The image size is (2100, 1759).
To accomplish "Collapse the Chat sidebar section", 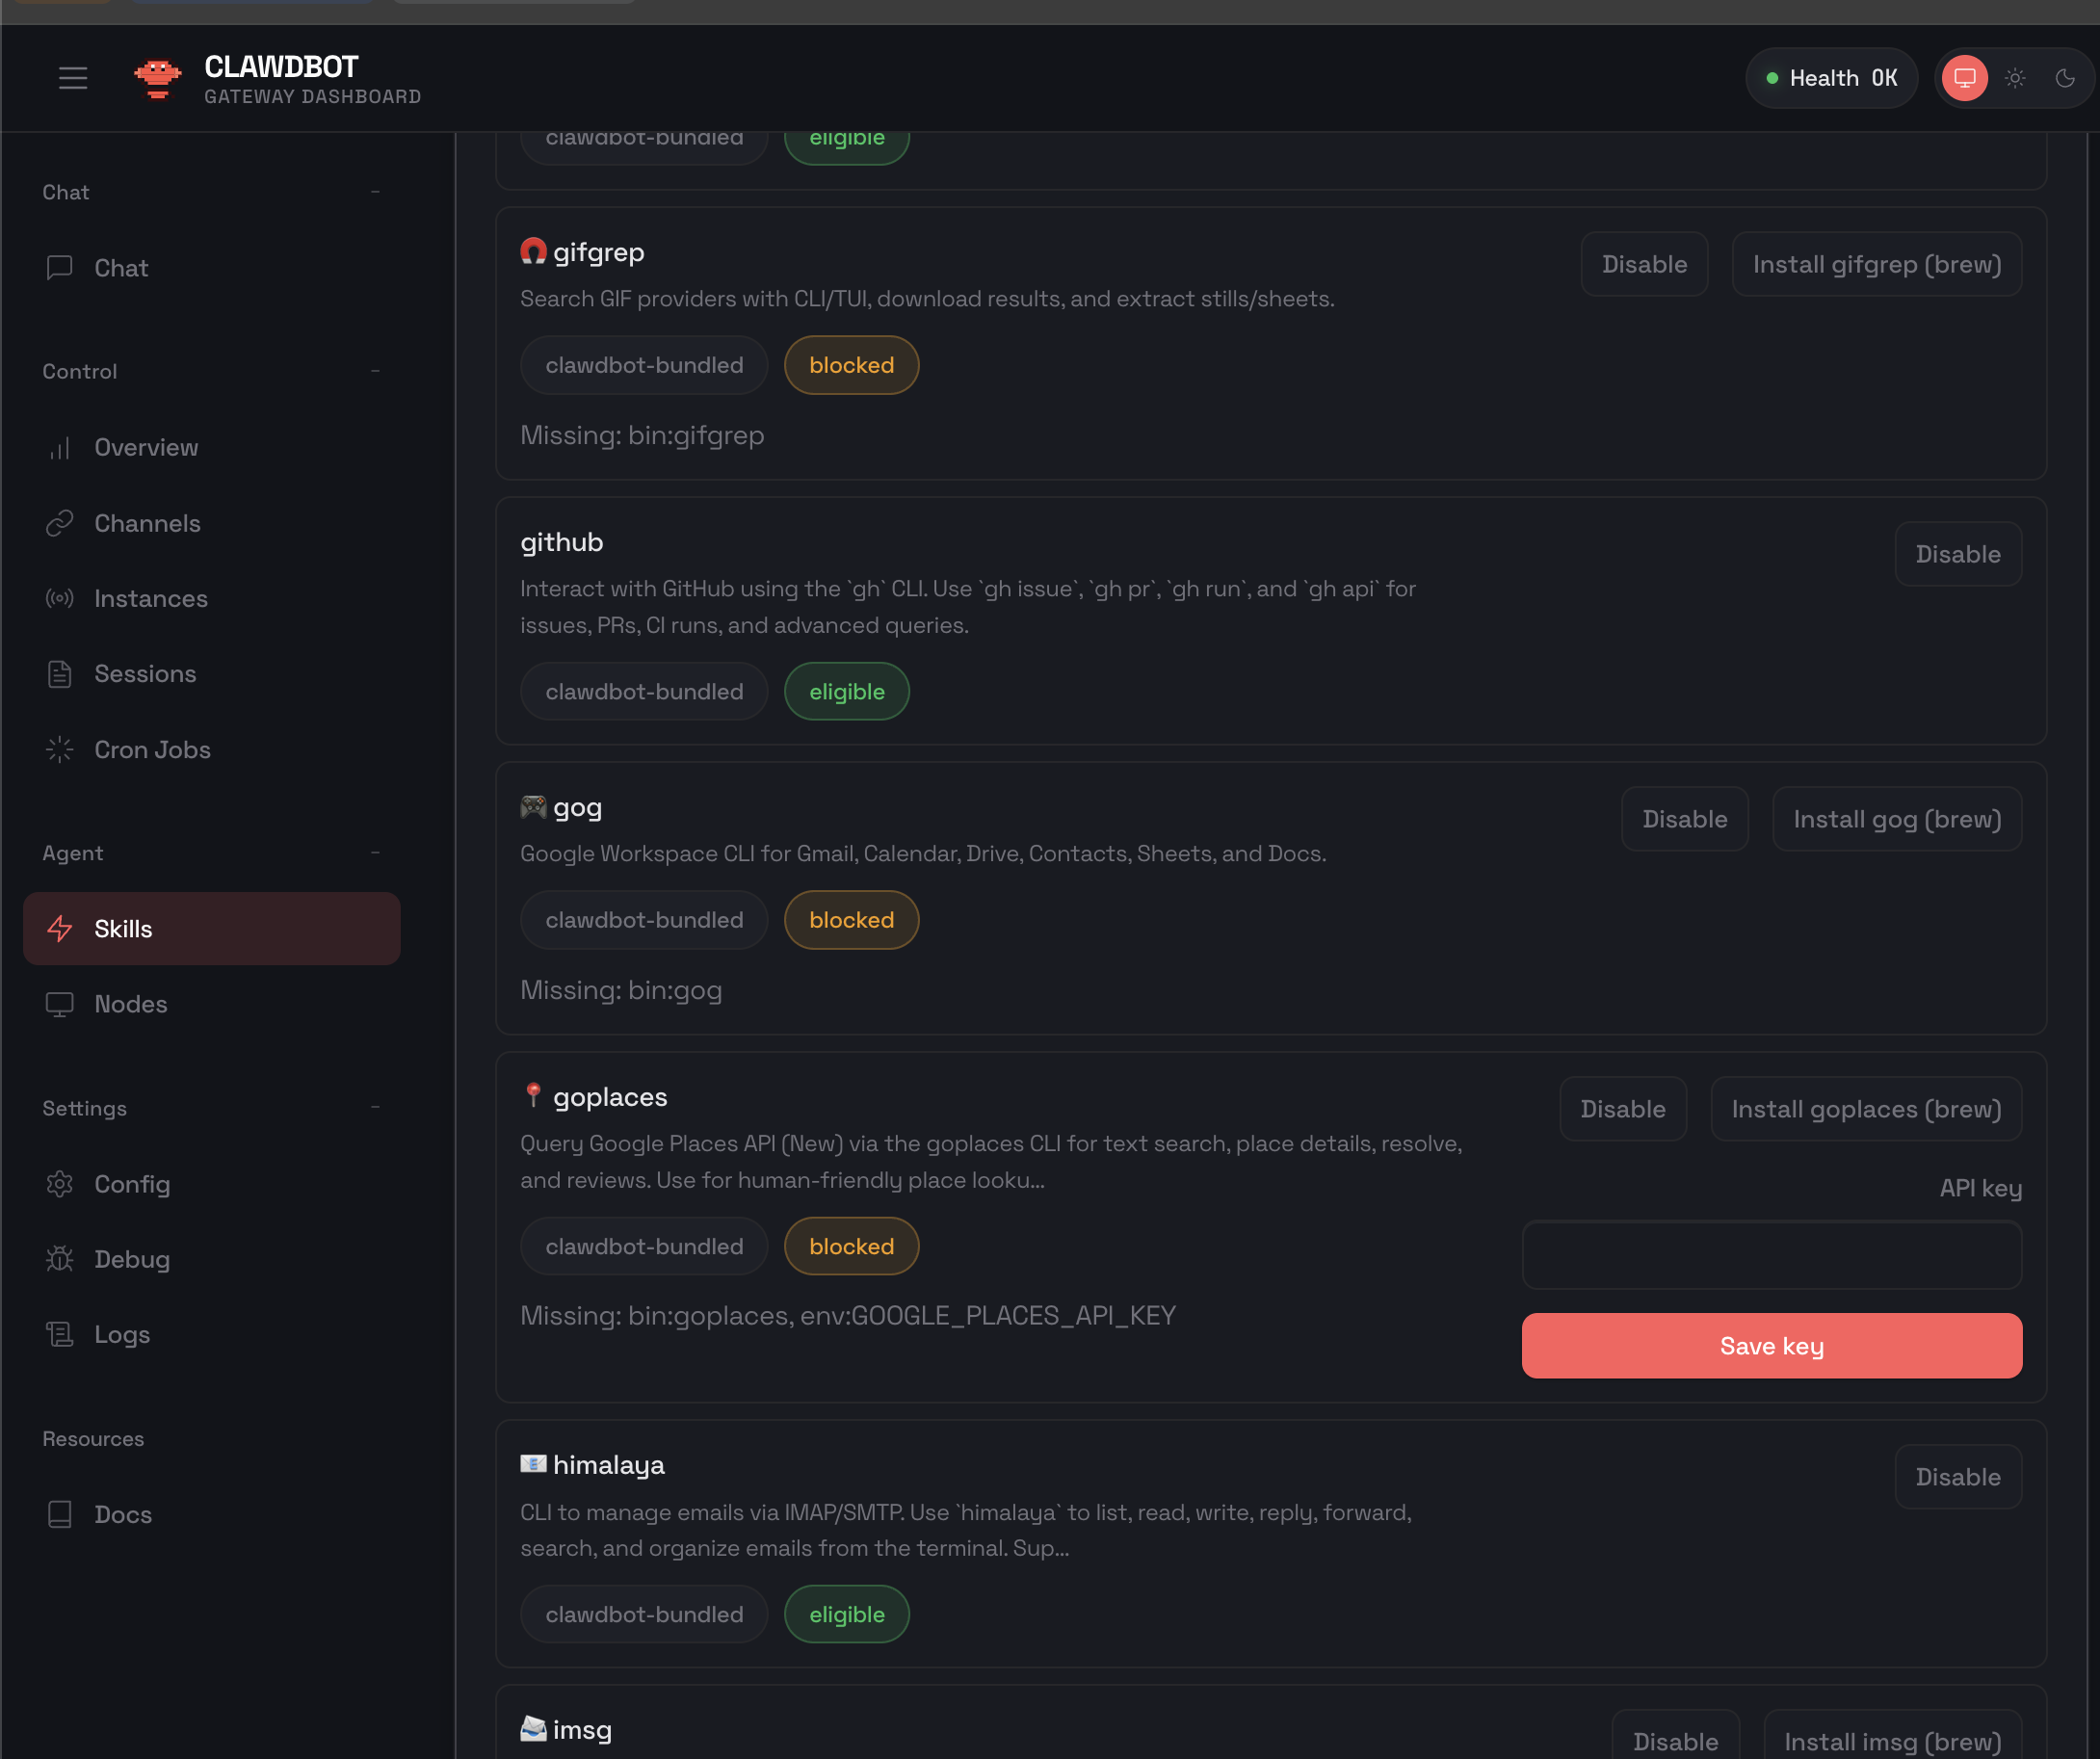I will pyautogui.click(x=375, y=192).
